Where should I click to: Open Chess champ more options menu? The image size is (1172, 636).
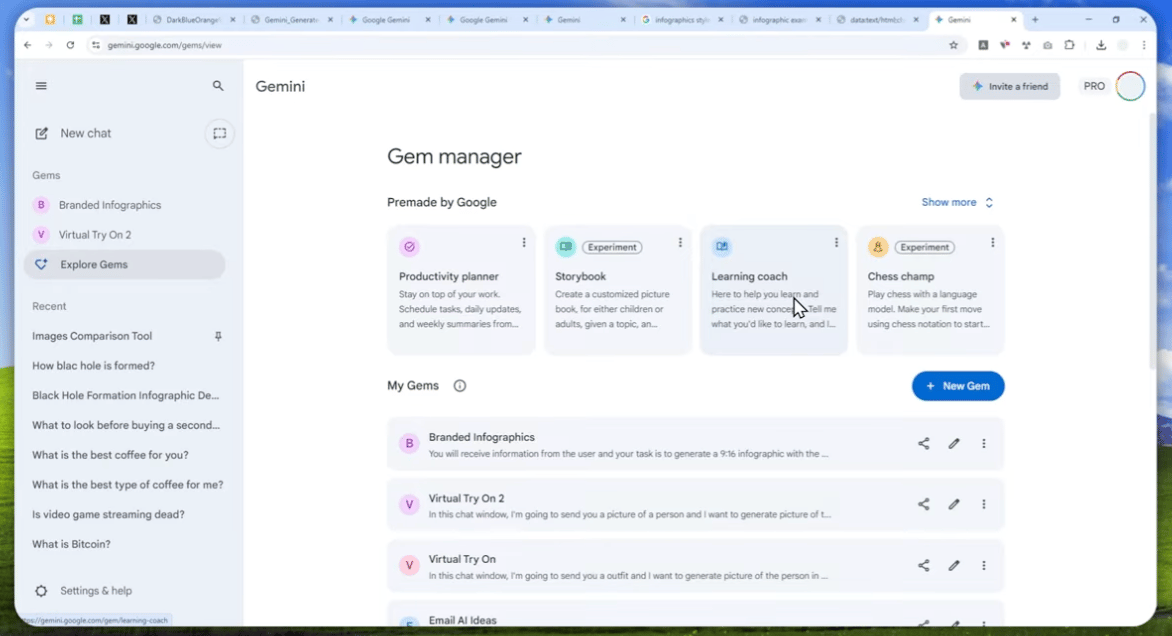click(x=993, y=243)
